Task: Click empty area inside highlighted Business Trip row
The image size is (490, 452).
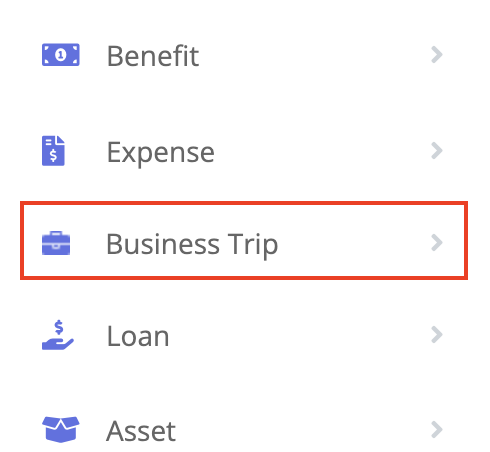Action: pos(353,242)
